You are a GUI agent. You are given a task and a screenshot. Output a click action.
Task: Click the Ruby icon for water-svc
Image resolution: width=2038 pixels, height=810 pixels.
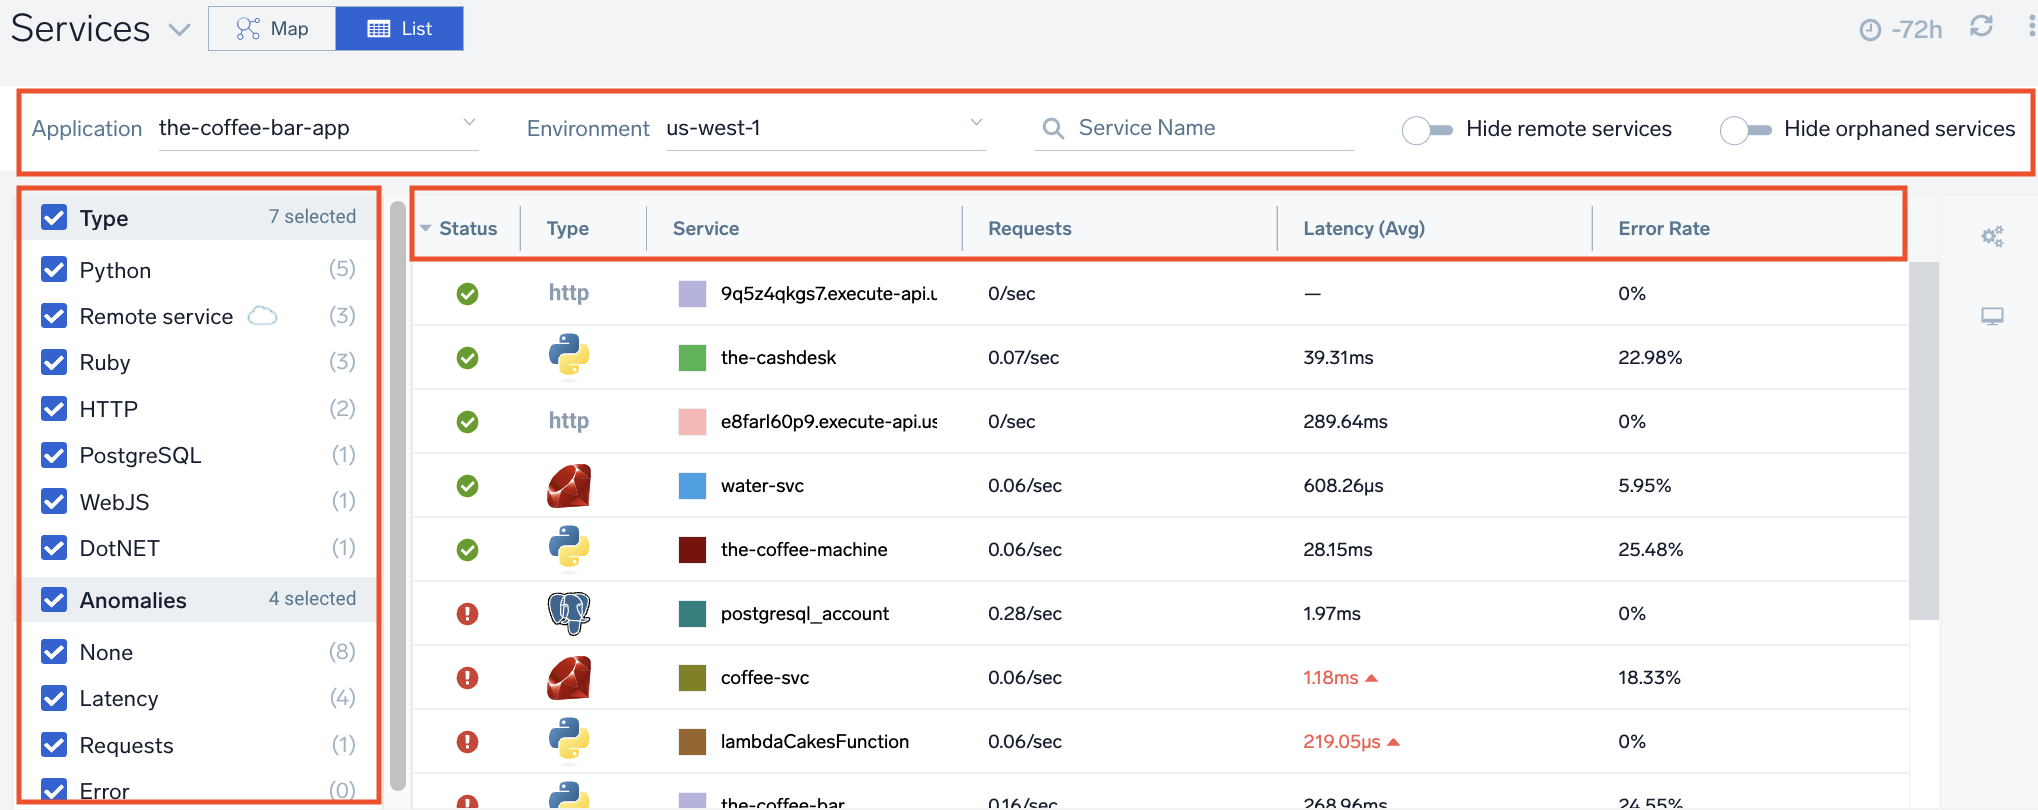[x=569, y=486]
